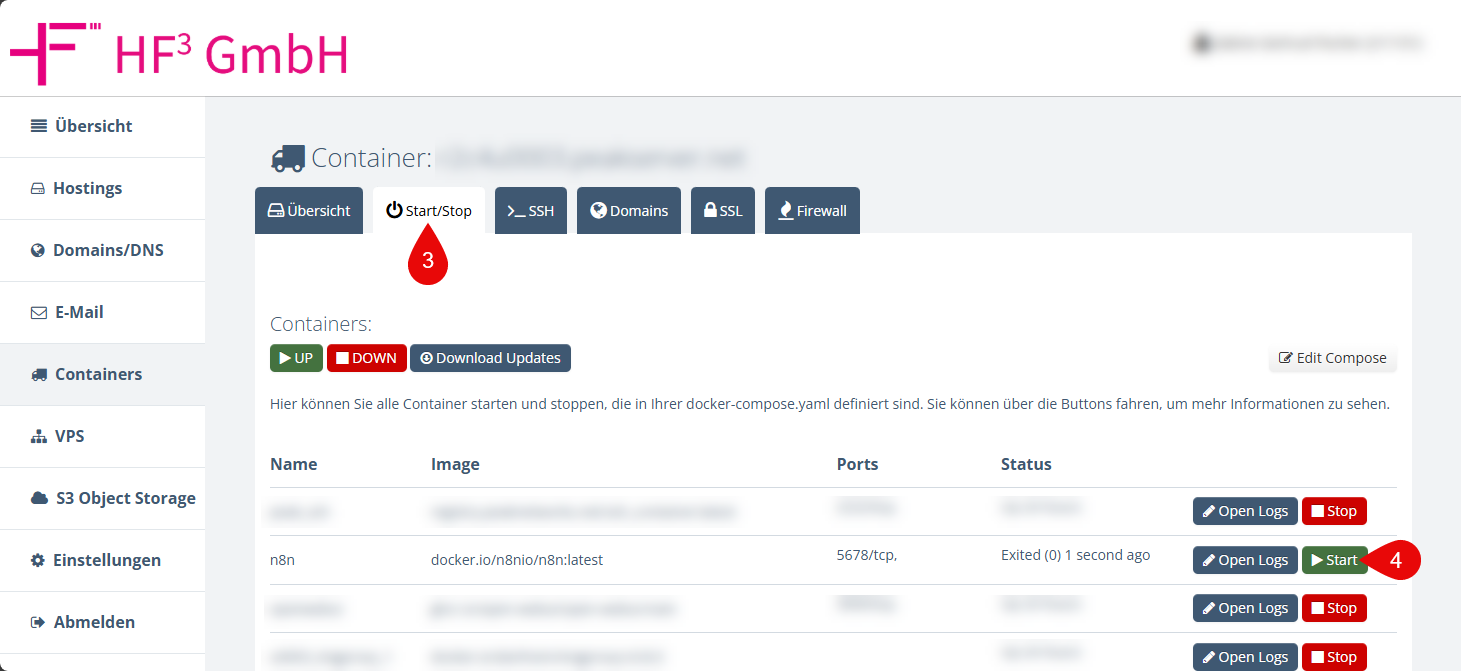The width and height of the screenshot is (1461, 671).
Task: Select E-Mail in the sidebar
Action: coord(79,312)
